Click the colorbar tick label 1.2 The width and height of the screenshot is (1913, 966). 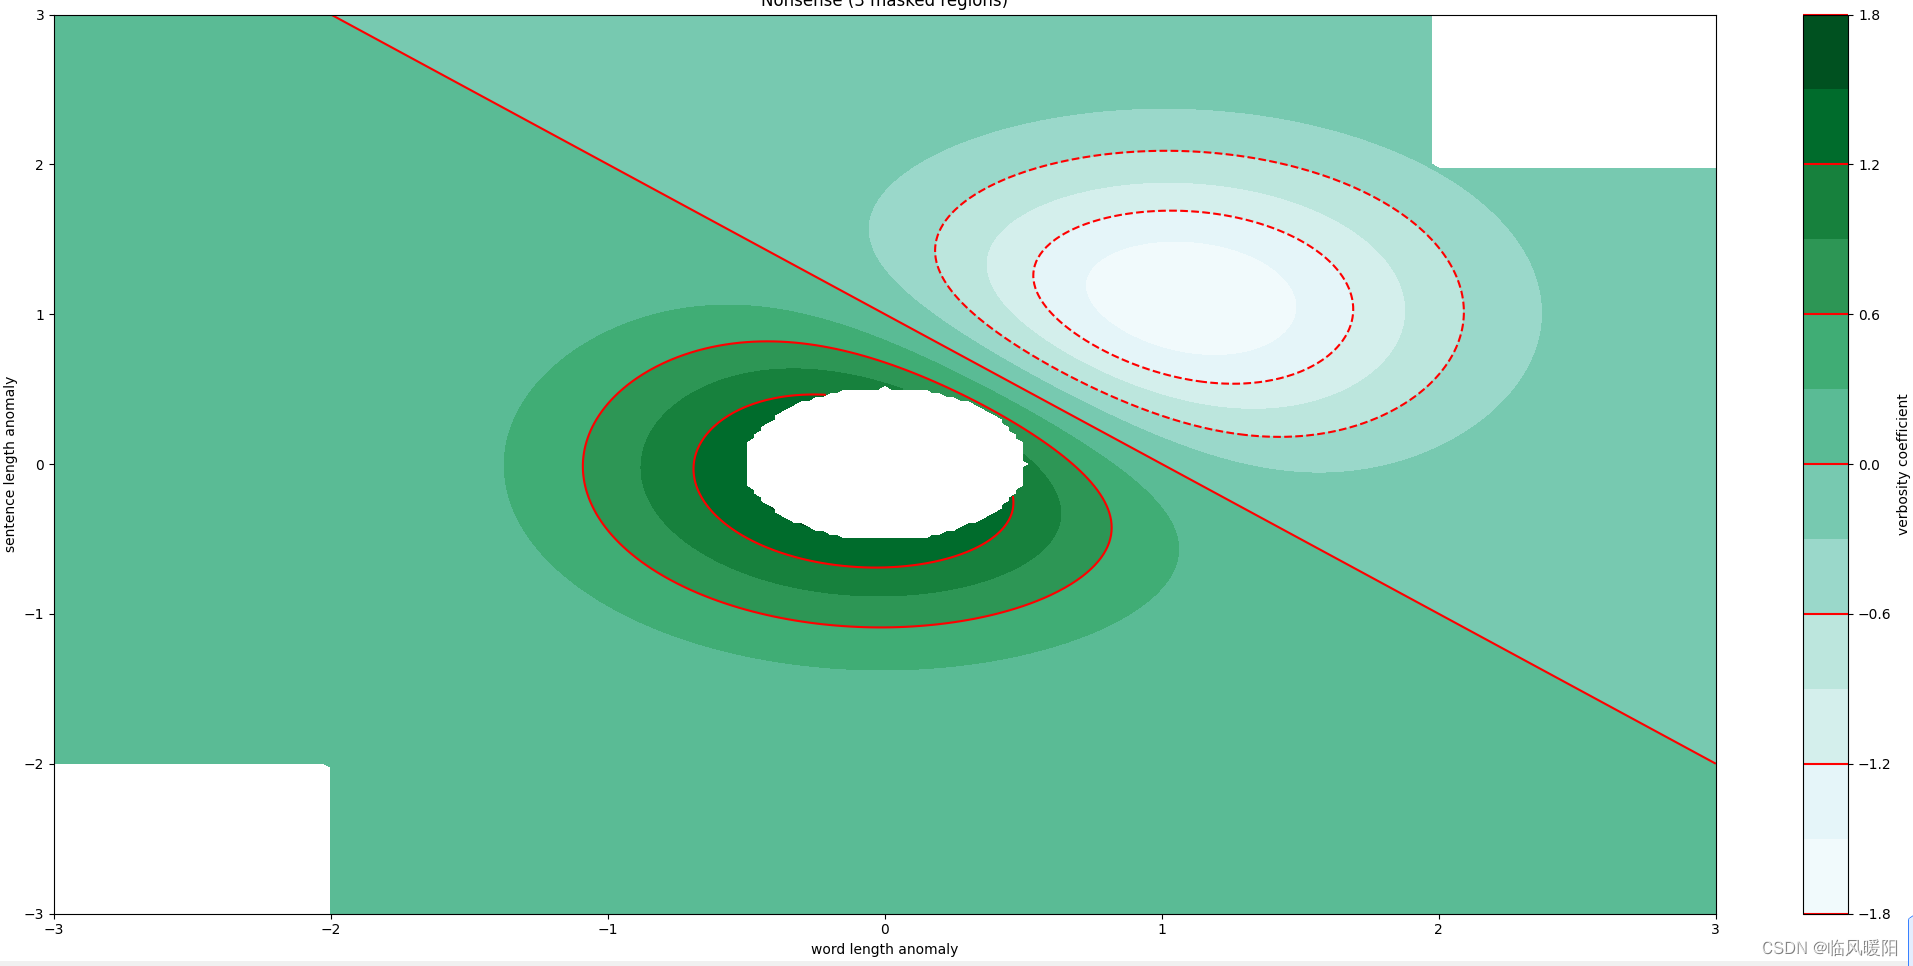click(x=1869, y=165)
